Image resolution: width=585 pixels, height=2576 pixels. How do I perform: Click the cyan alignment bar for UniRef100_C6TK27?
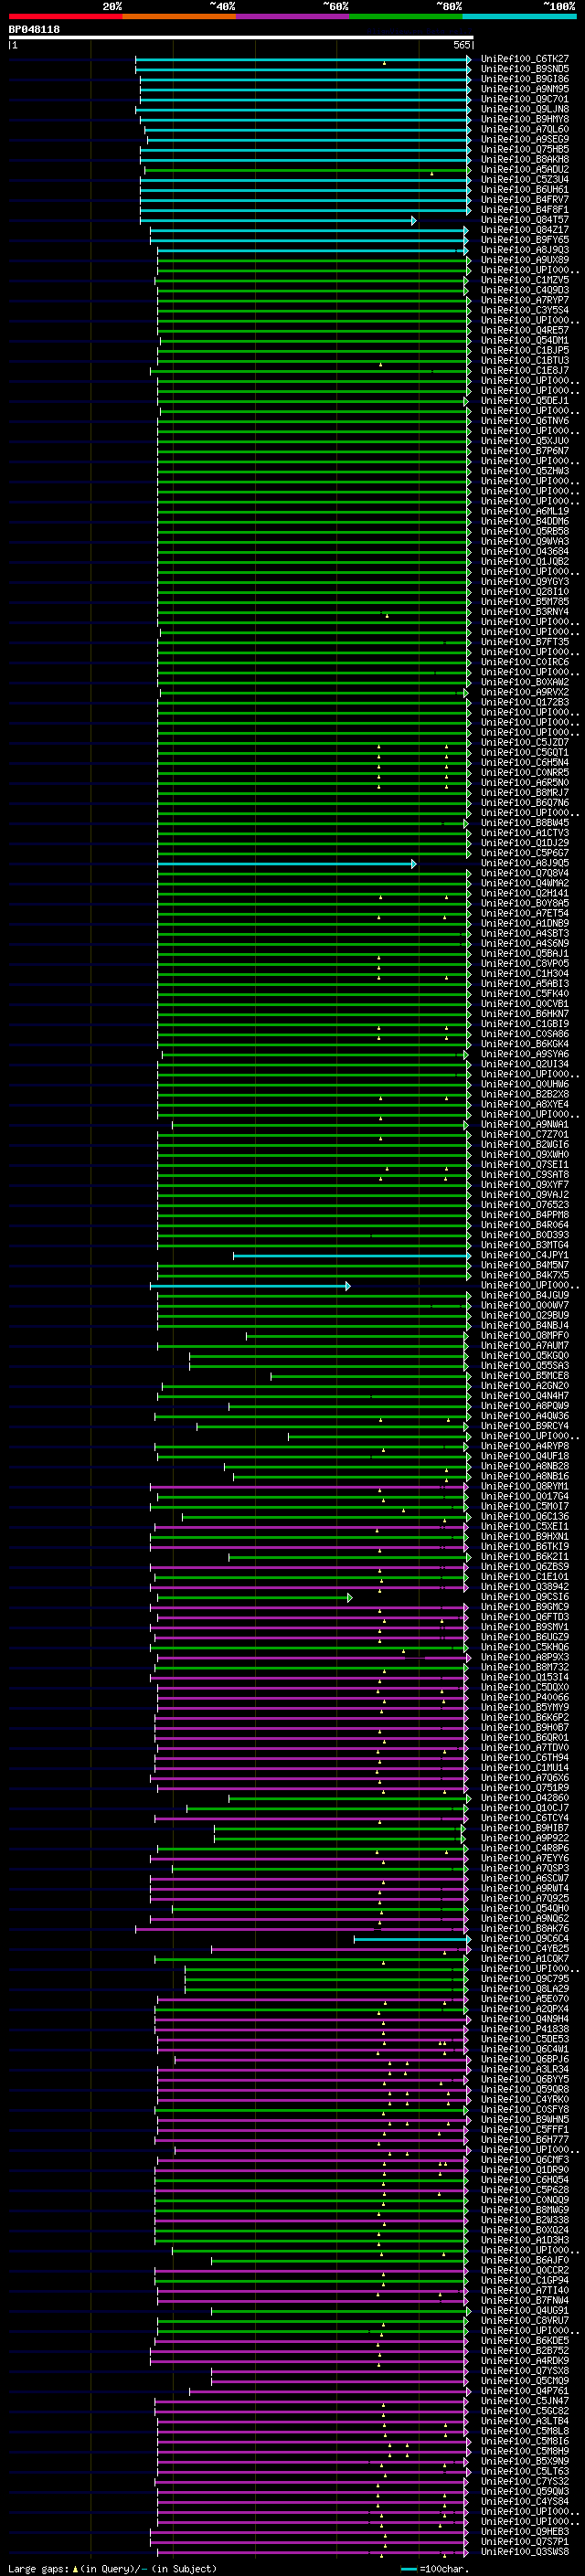(x=303, y=59)
